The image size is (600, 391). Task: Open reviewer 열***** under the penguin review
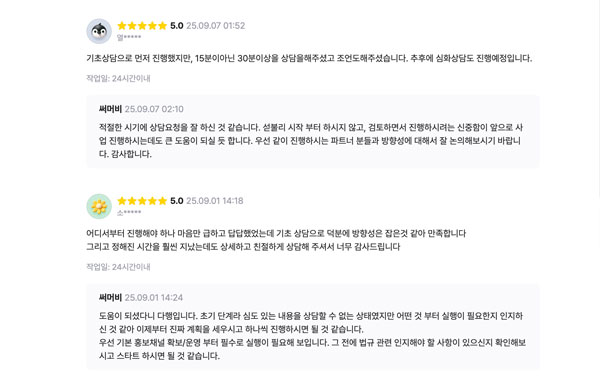click(129, 37)
